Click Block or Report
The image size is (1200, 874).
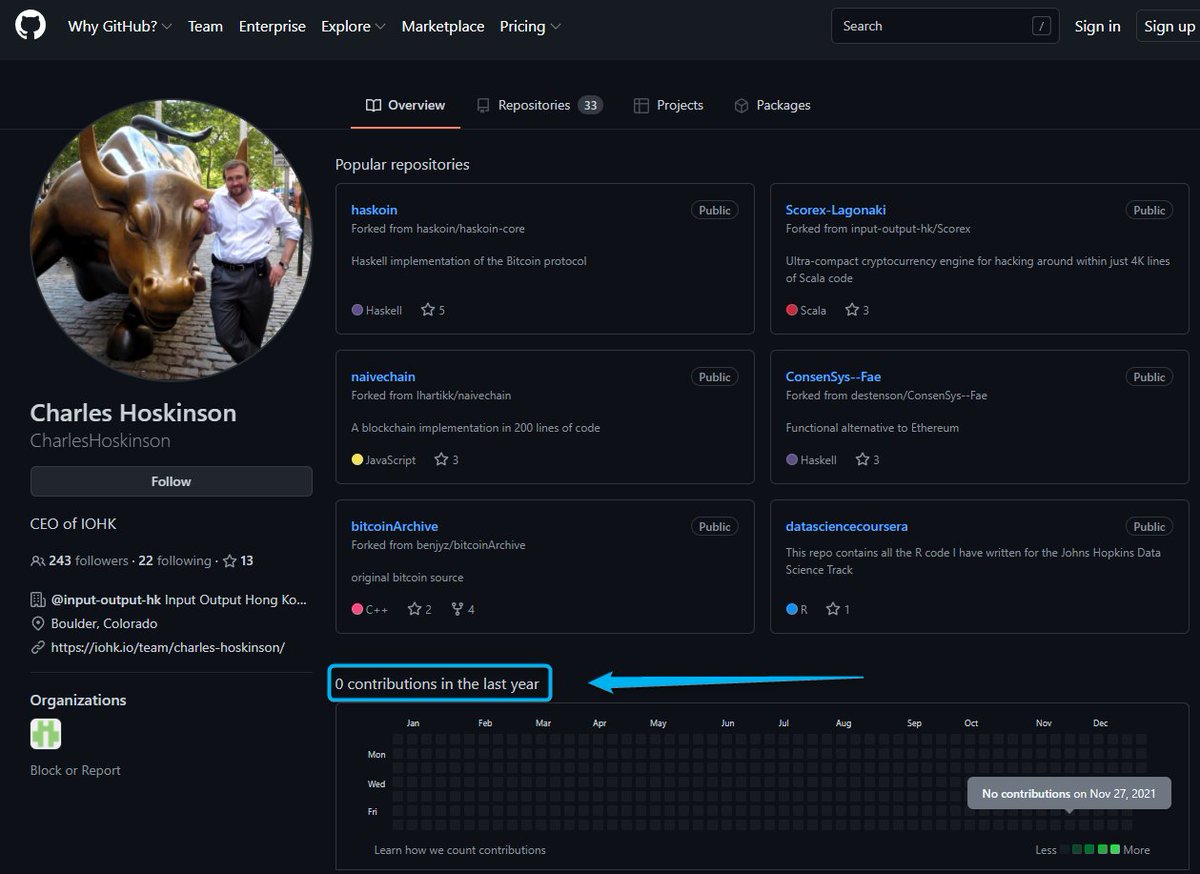point(75,770)
